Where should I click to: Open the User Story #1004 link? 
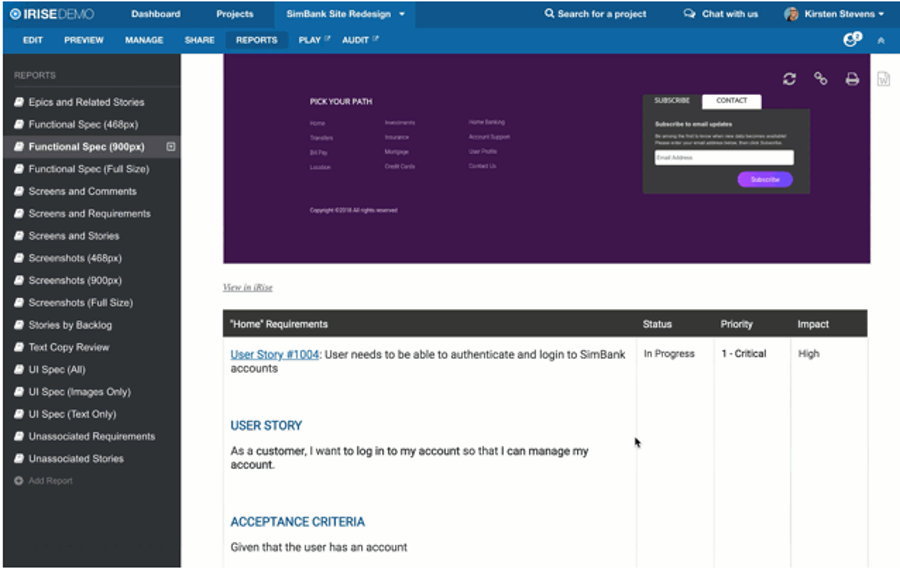coord(275,354)
